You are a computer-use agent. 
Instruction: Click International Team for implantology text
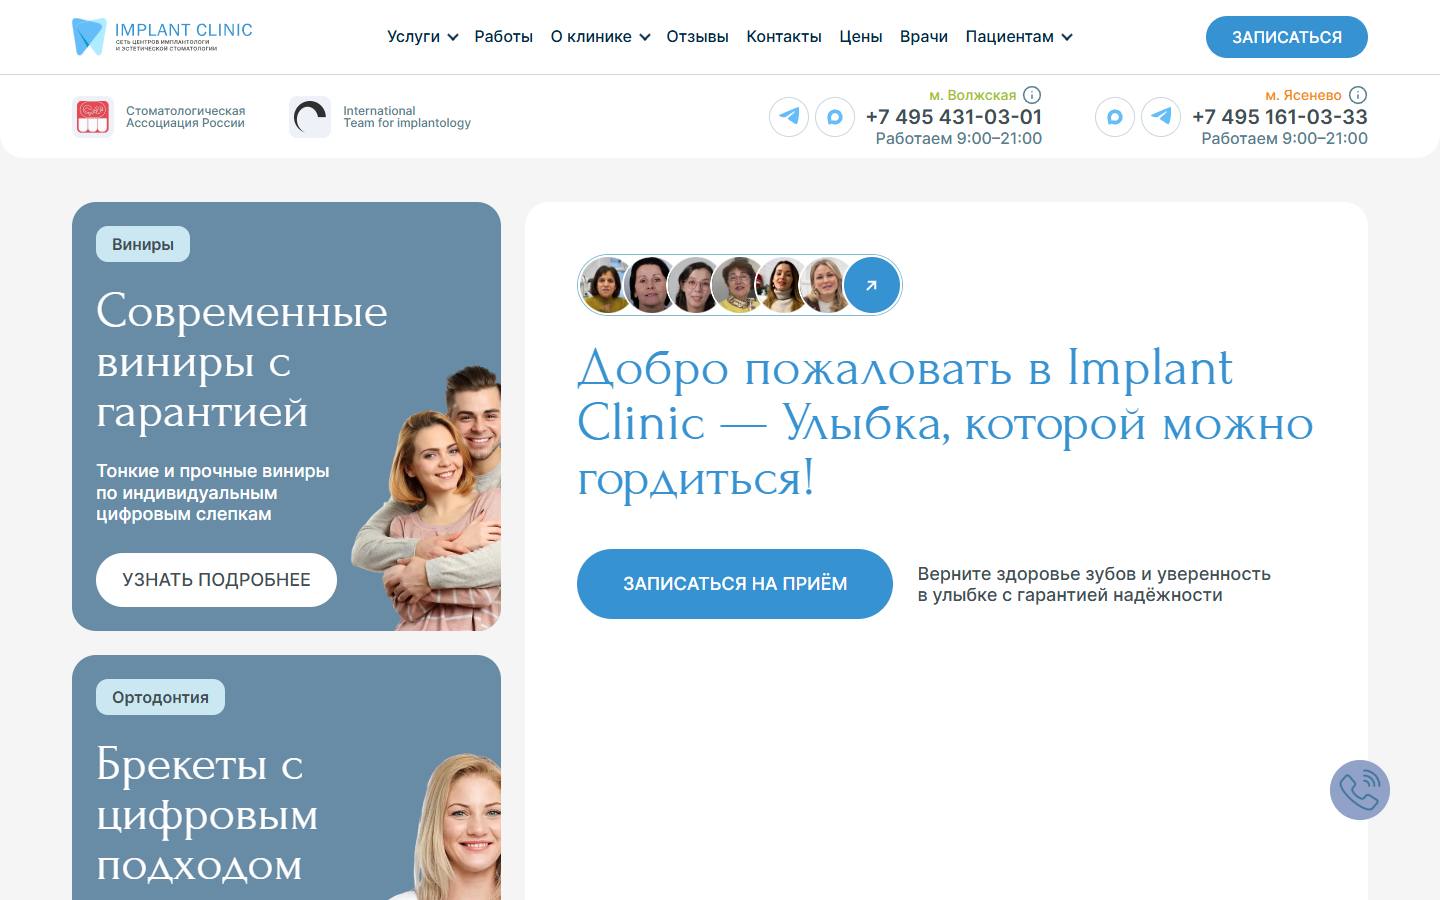[407, 117]
